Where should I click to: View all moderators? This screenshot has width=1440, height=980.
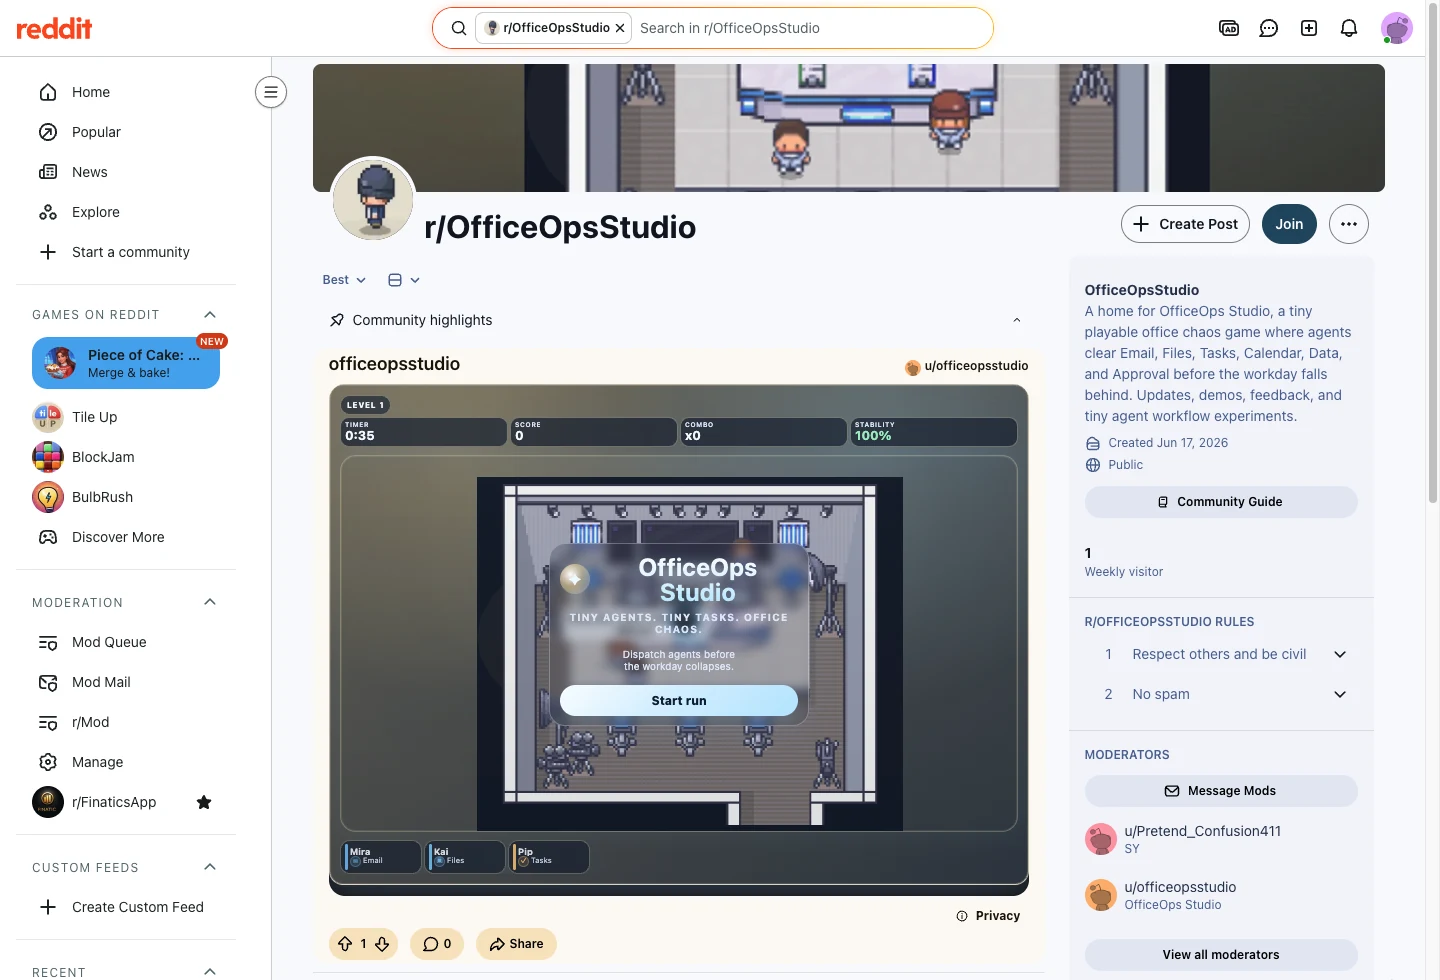(1221, 955)
